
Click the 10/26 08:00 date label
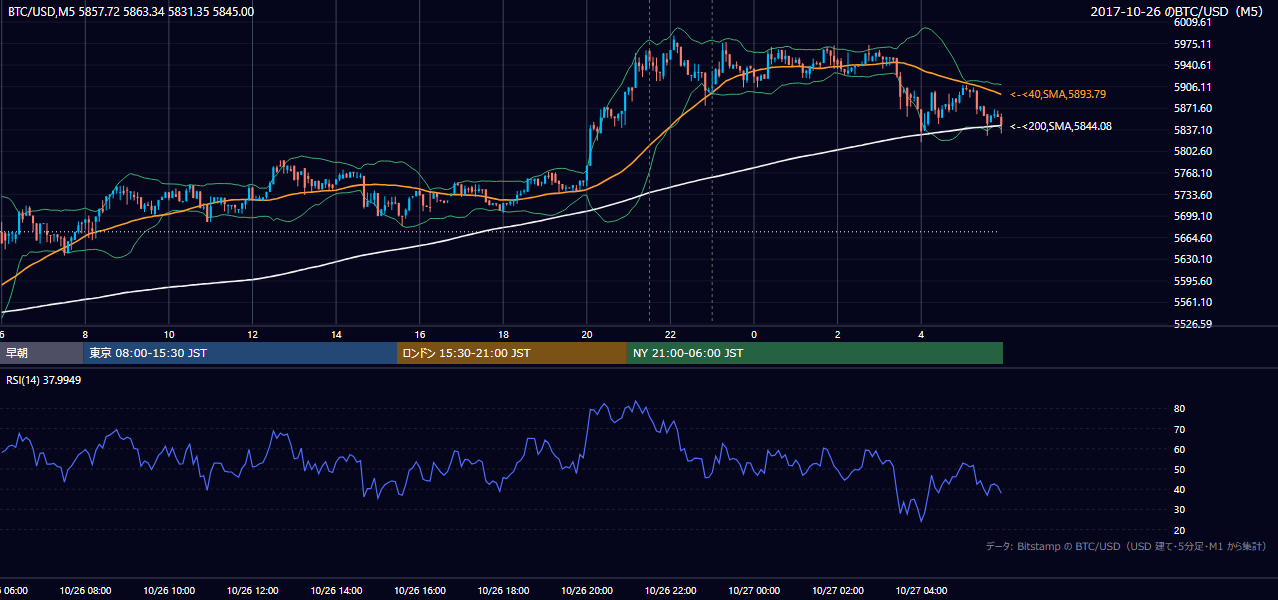coord(86,590)
